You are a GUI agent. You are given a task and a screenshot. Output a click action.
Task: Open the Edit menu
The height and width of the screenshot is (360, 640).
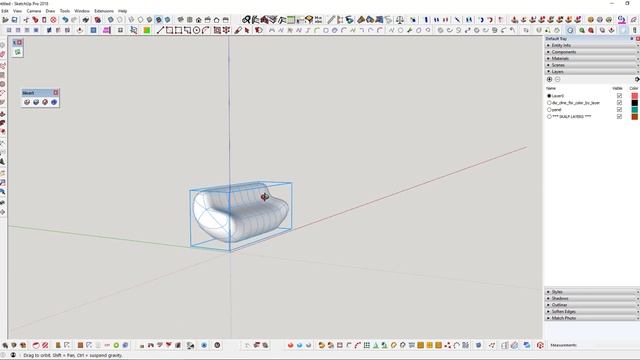pyautogui.click(x=5, y=11)
